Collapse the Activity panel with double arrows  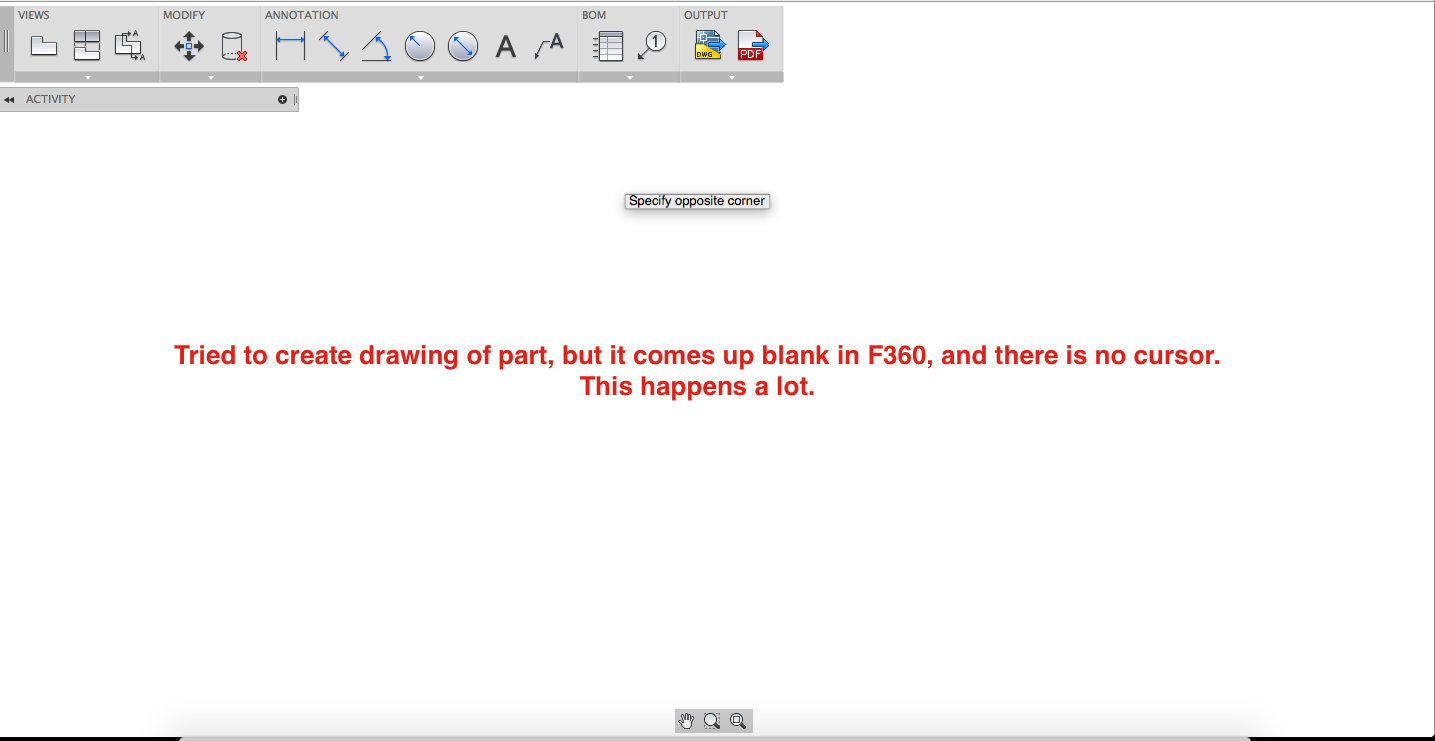[x=9, y=100]
